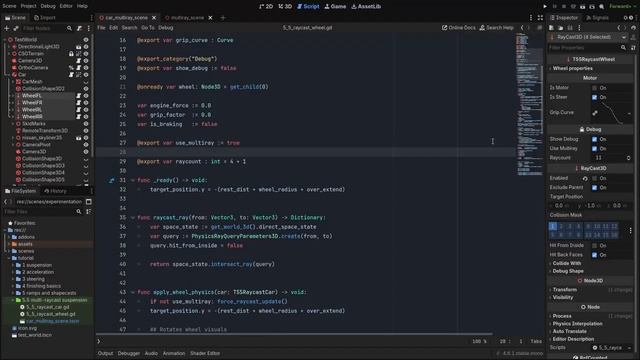This screenshot has height=360, width=640.
Task: Open script icon on Camera3D node
Action: pyautogui.click(x=79, y=60)
